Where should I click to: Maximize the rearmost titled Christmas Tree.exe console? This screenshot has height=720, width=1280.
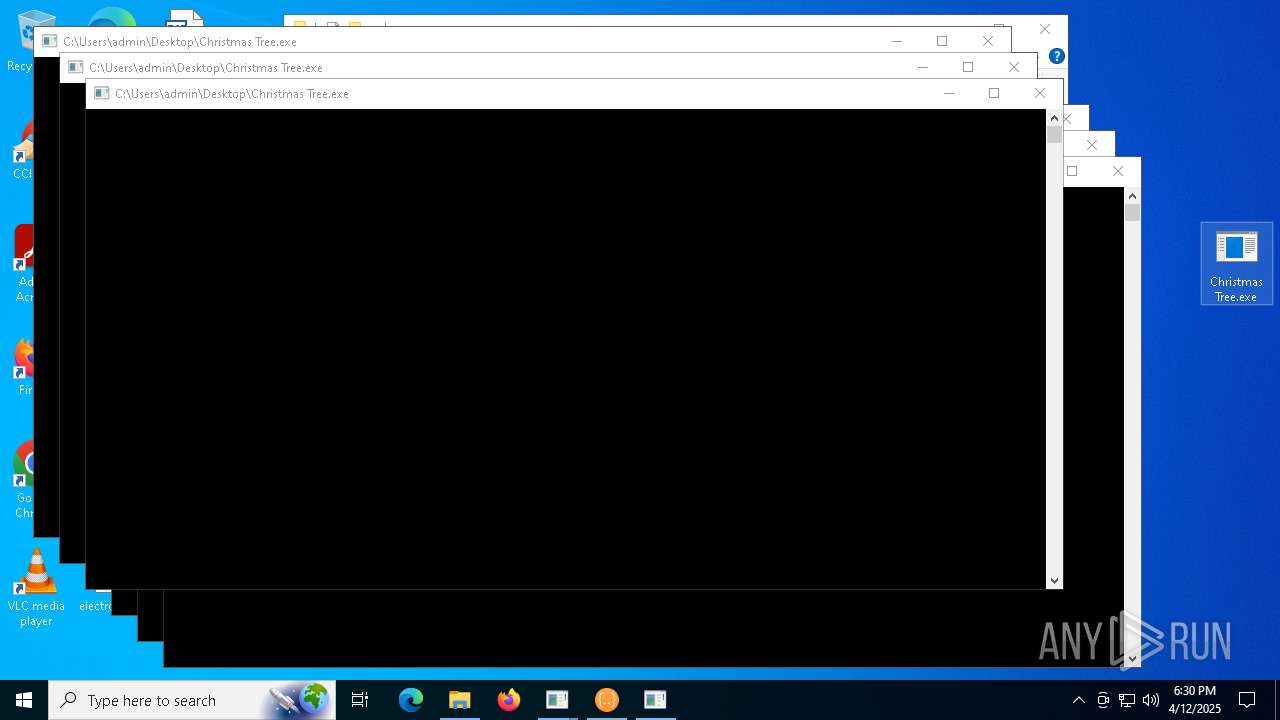pos(942,41)
